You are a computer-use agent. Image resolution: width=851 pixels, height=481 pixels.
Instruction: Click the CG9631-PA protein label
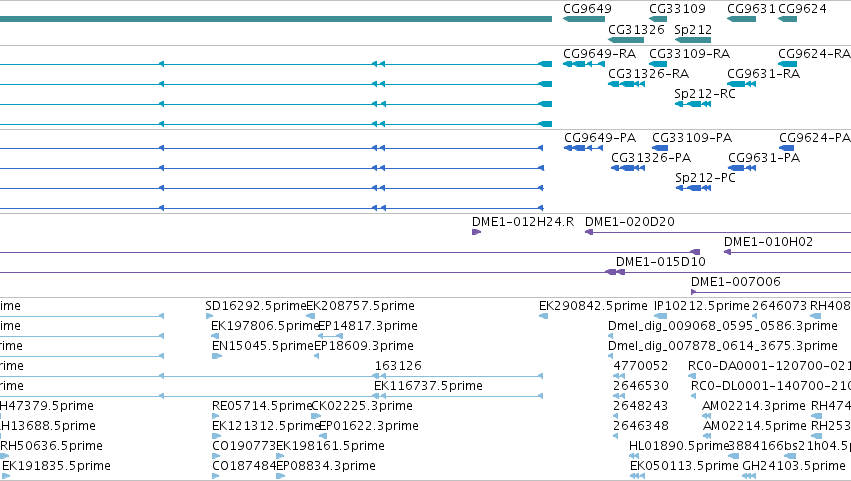(x=764, y=158)
